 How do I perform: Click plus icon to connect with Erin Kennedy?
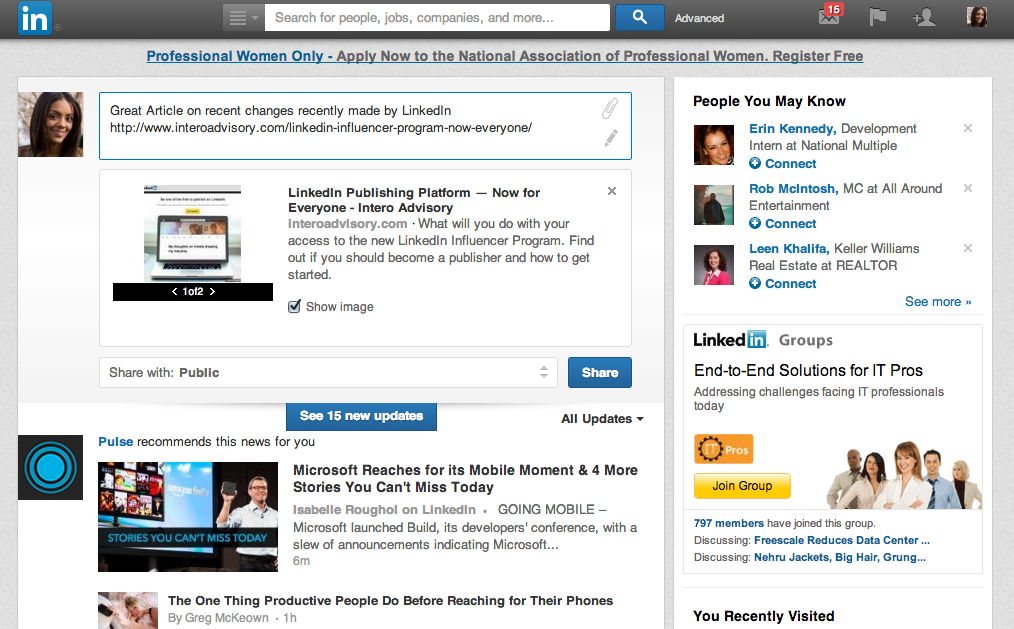[755, 164]
